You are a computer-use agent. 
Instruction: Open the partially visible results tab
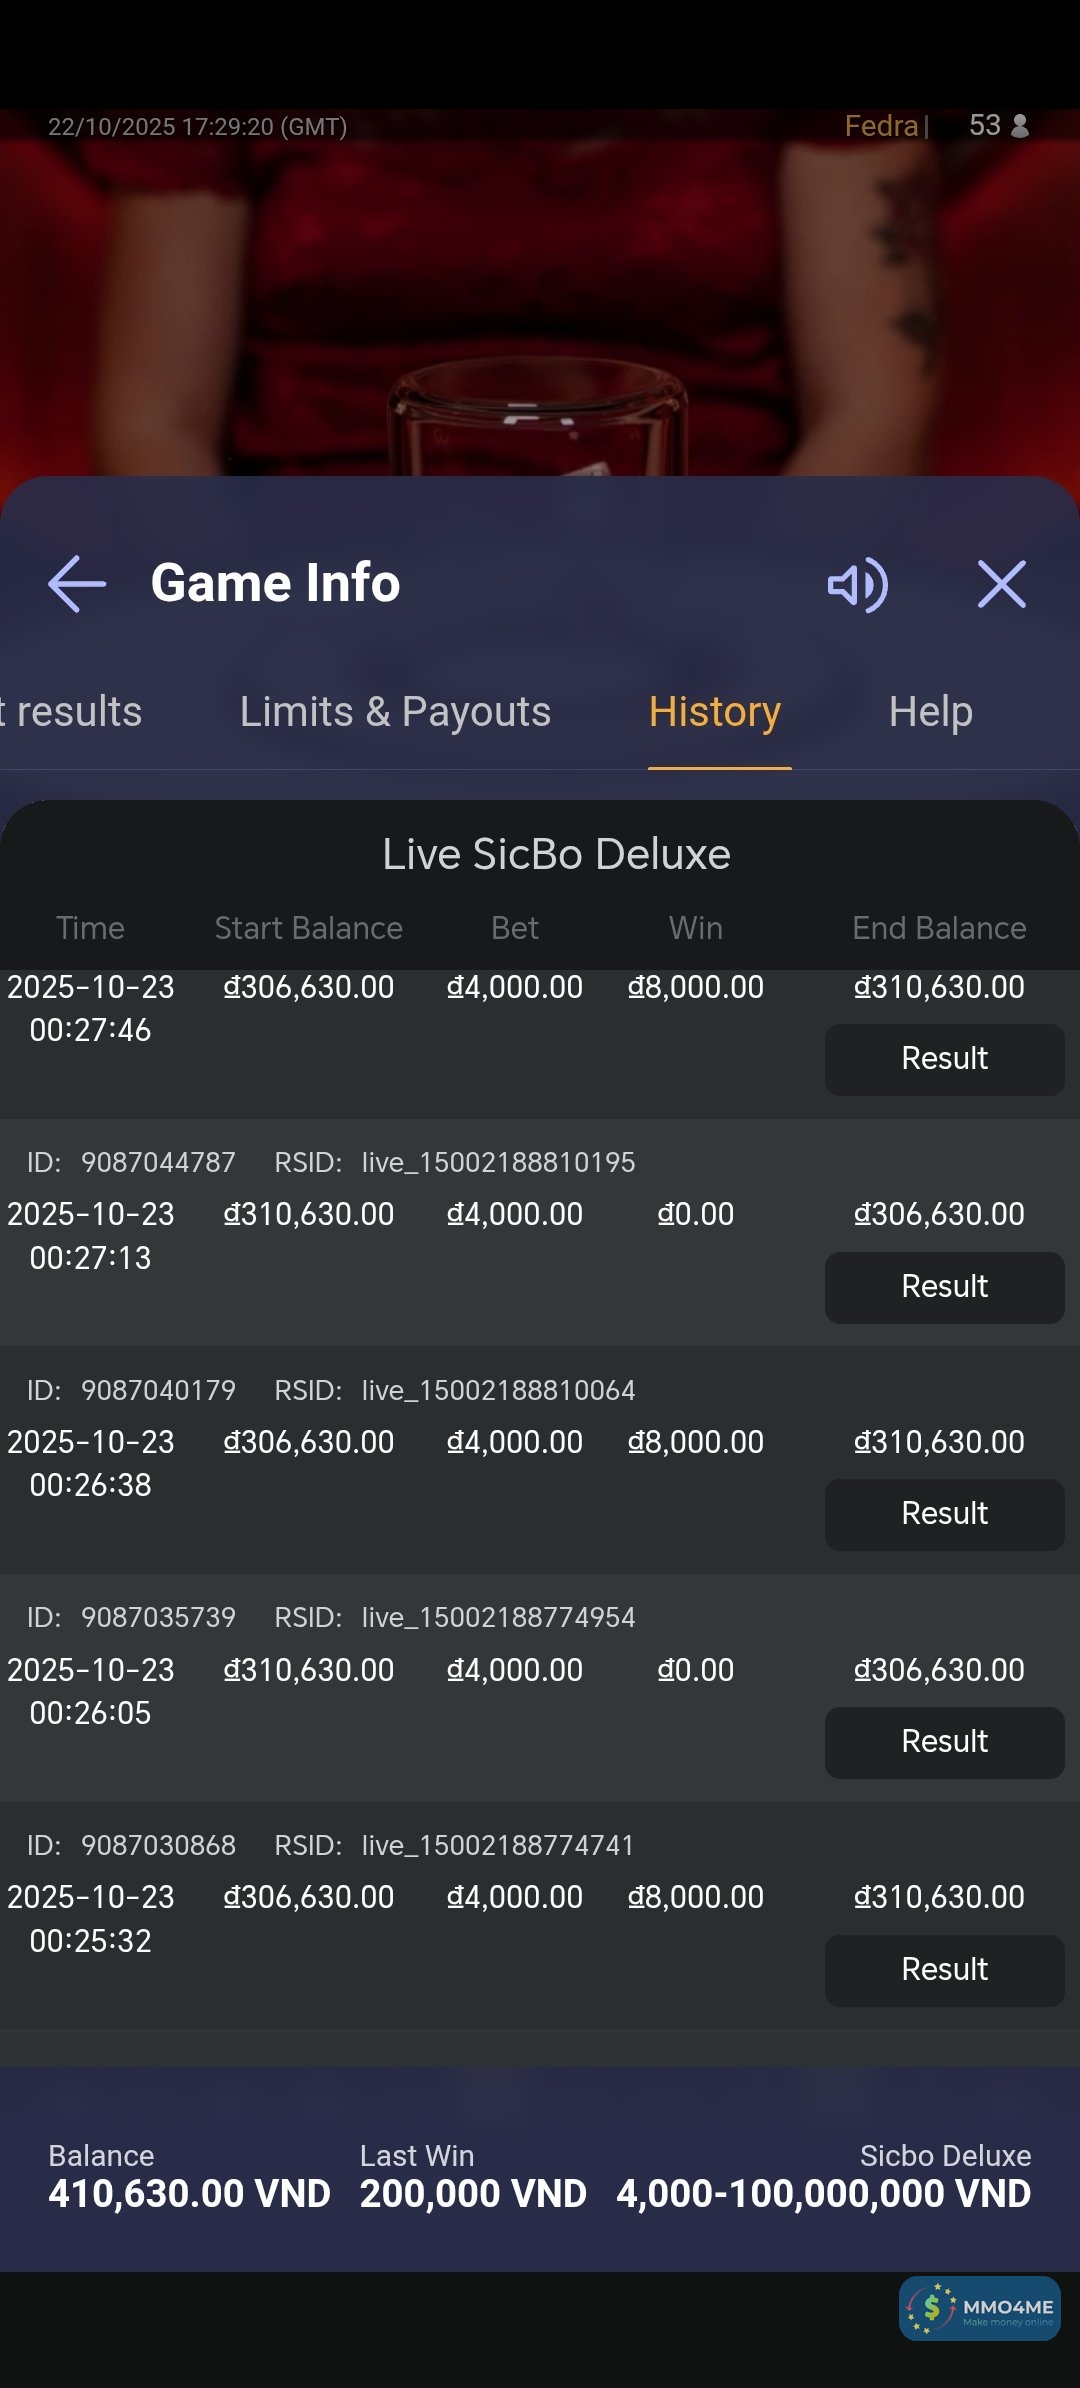(72, 712)
